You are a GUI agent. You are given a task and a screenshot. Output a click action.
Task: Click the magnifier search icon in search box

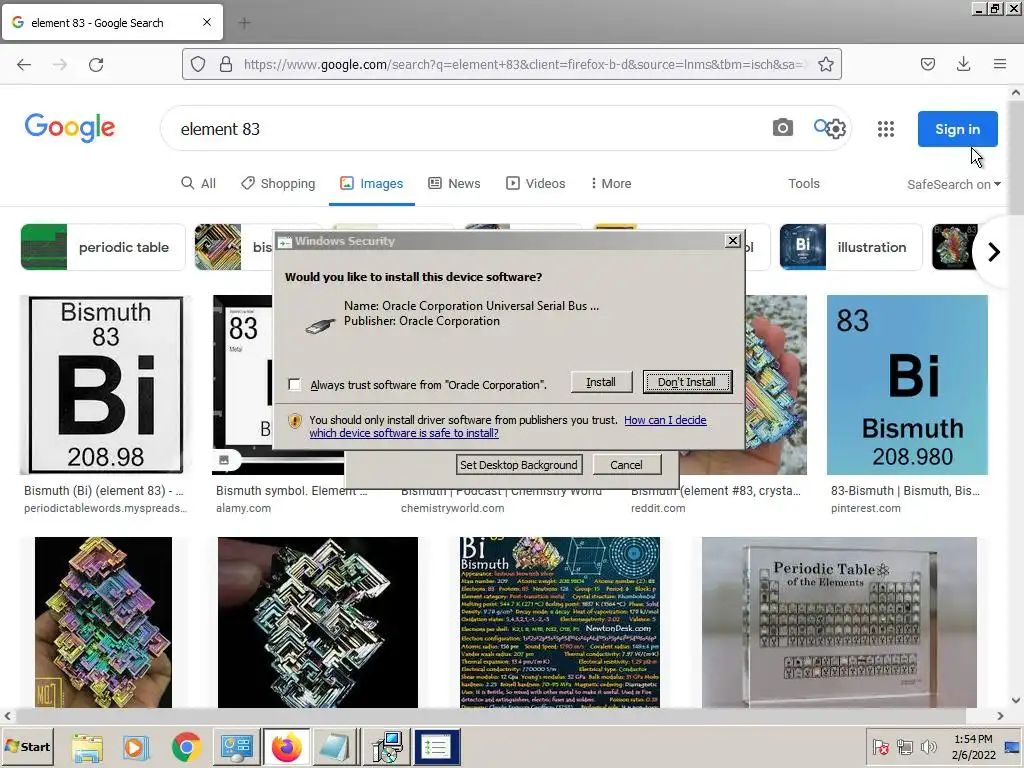(x=821, y=126)
